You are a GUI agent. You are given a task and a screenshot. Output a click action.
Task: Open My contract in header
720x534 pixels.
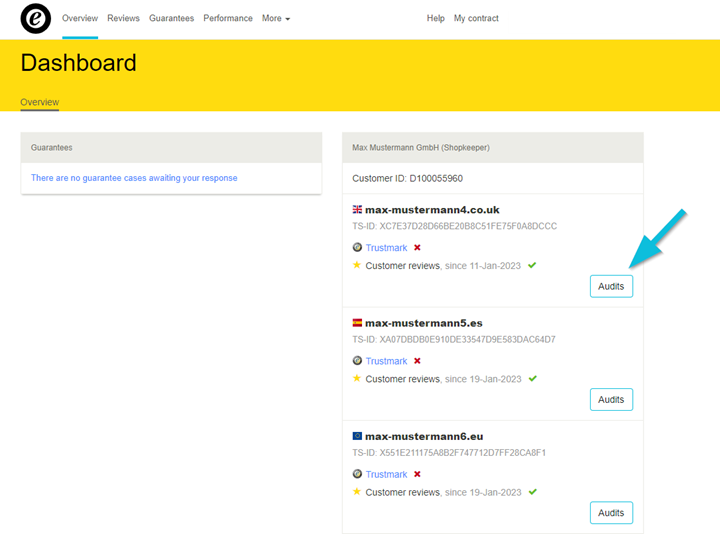point(476,18)
